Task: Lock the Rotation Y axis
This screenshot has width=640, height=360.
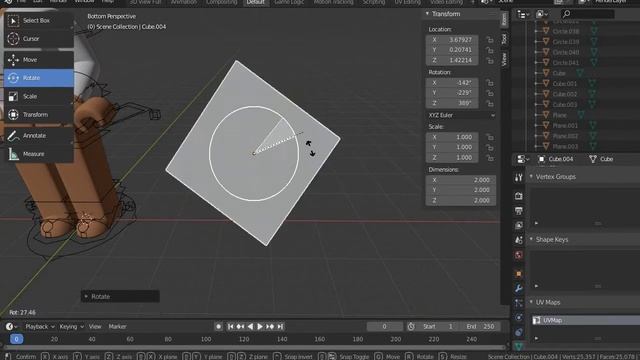Action: [x=489, y=93]
